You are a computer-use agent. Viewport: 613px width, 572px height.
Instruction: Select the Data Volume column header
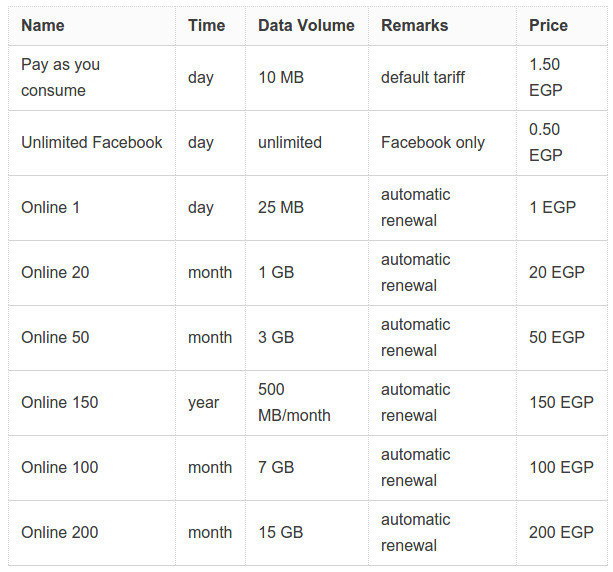pos(306,25)
